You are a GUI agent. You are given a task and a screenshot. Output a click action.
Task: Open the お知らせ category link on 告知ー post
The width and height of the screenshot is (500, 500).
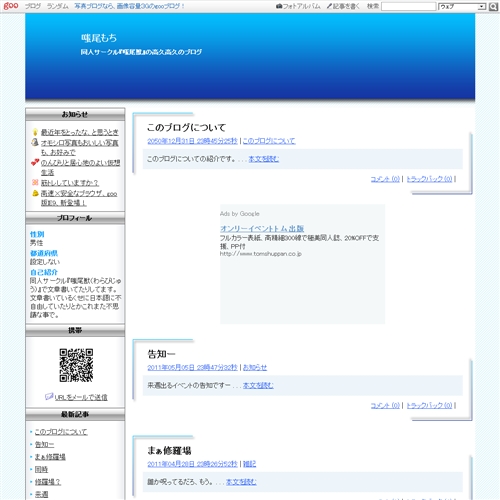(x=255, y=367)
